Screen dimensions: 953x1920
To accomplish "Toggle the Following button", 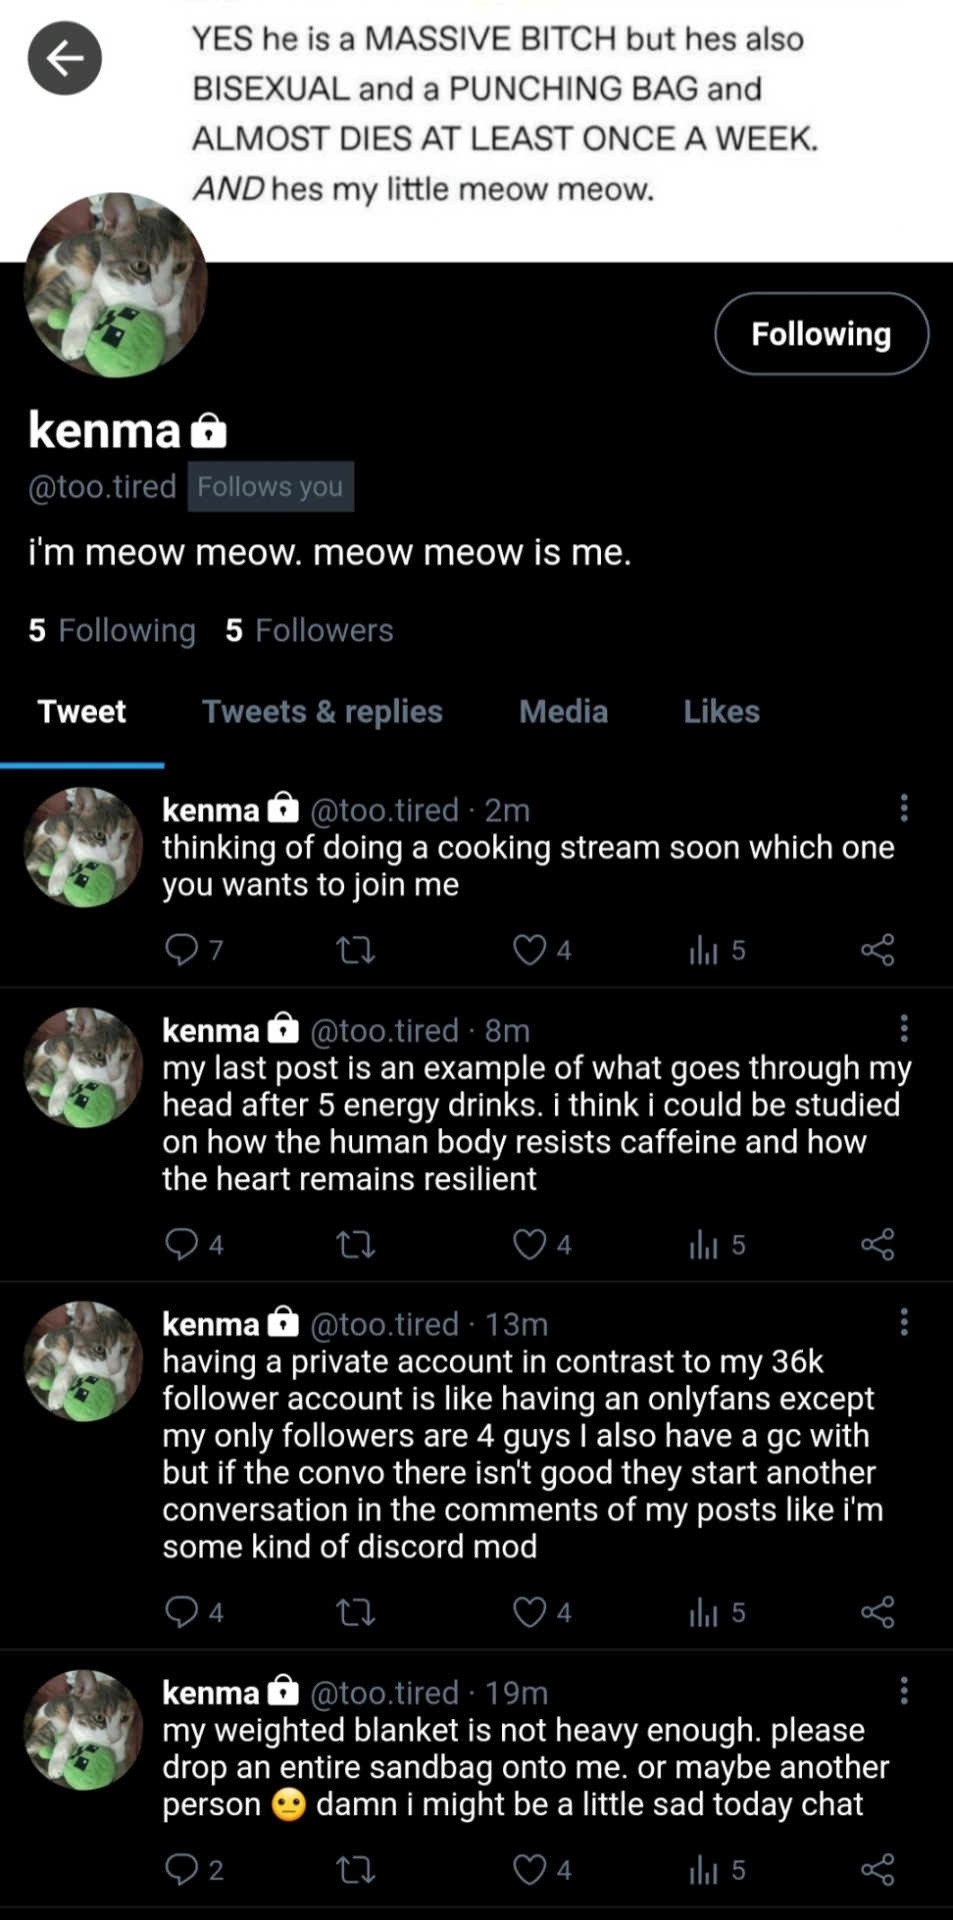I will pos(821,334).
